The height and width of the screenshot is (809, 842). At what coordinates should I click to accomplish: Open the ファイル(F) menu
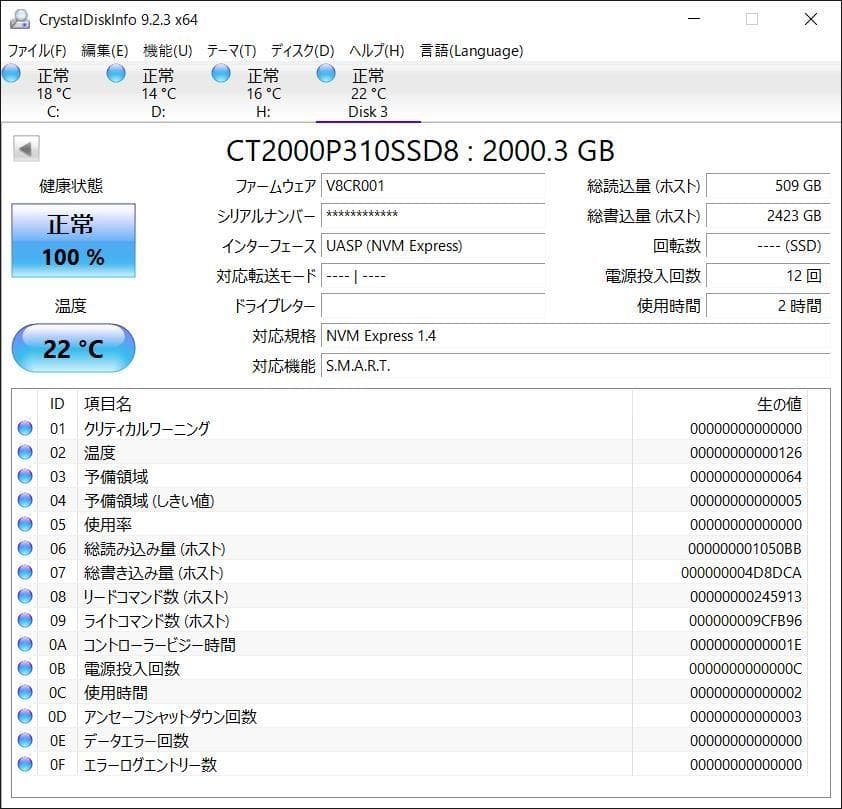[37, 50]
